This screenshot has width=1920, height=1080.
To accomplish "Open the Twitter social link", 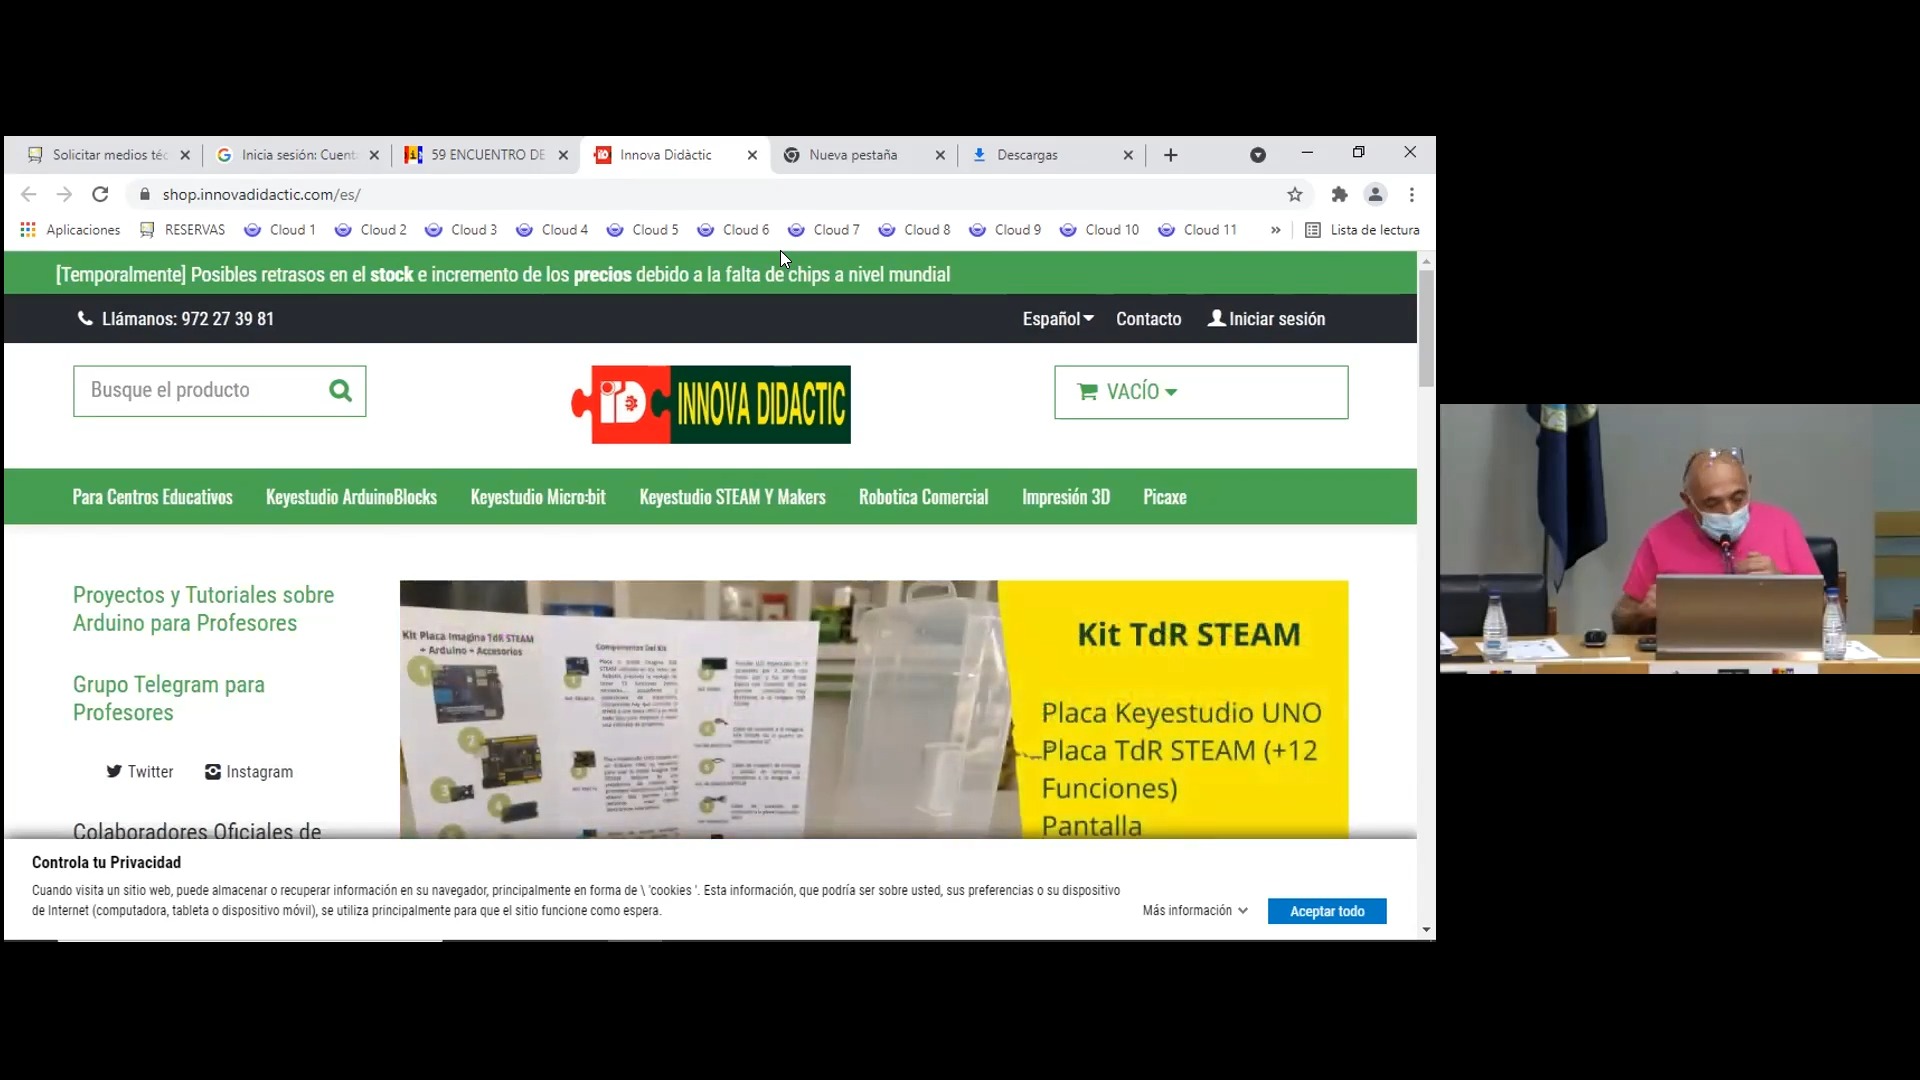I will 140,772.
